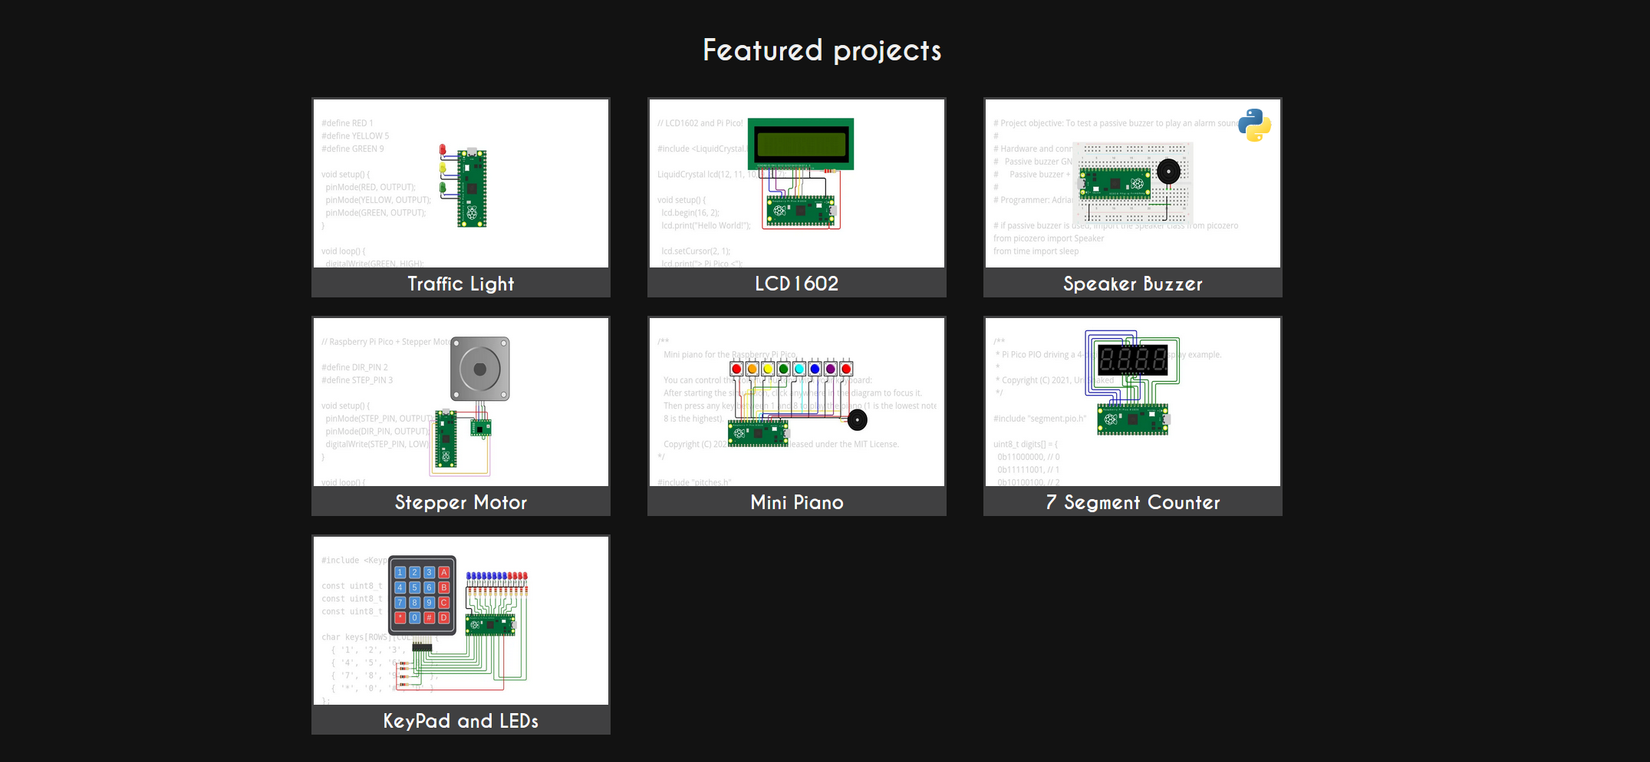Open the Traffic Light project thumbnail
The image size is (1650, 762).
click(461, 183)
